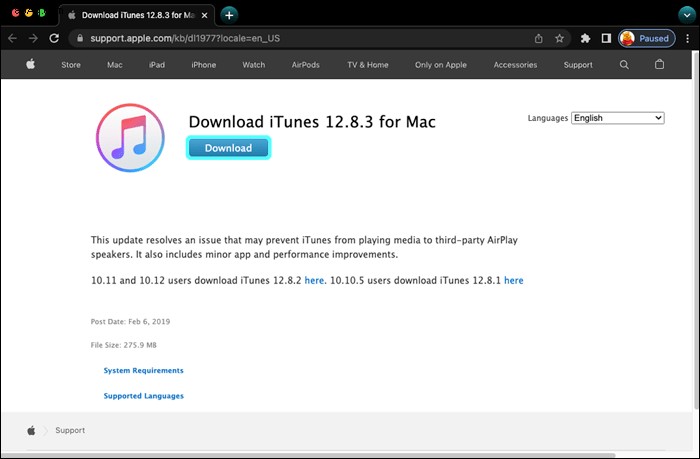Toggle the browser side panel icon
Screen dimensions: 700x459
[x=606, y=38]
